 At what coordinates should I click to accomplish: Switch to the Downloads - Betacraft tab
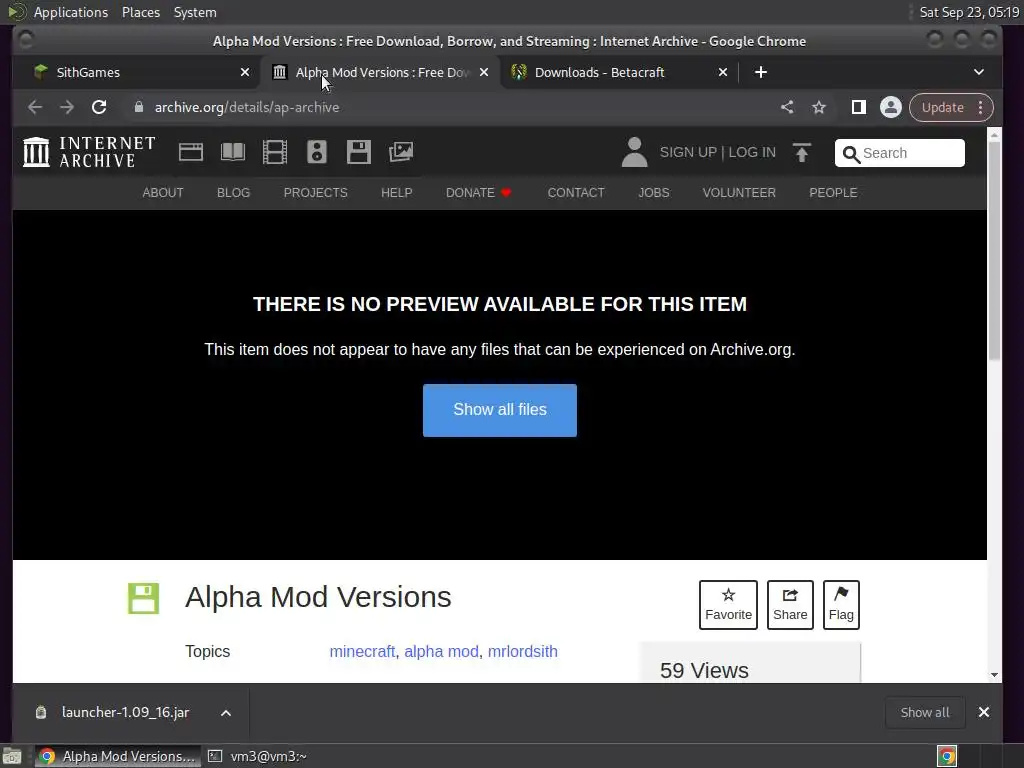point(618,72)
